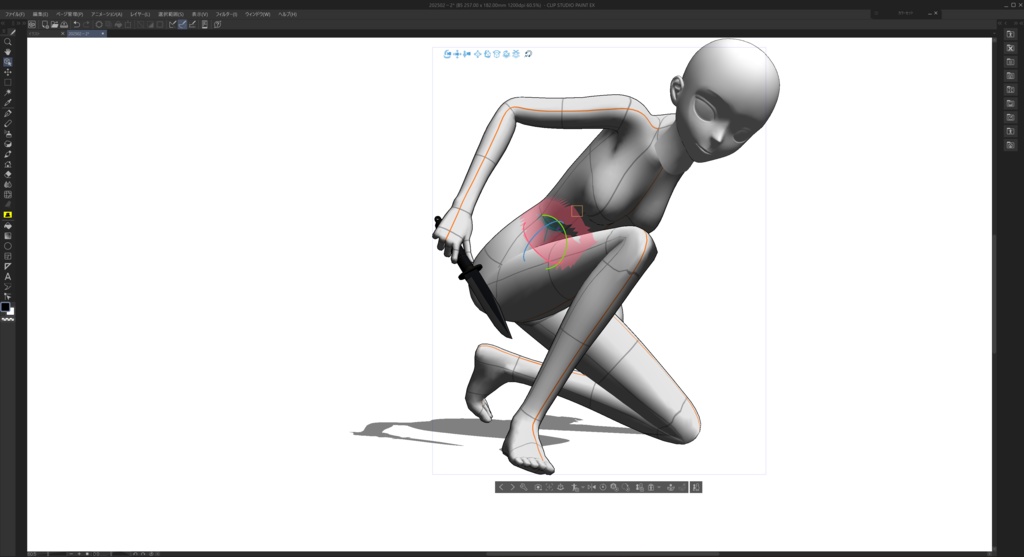Image resolution: width=1024 pixels, height=557 pixels.
Task: Click next 3D object arrow in launcher
Action: click(512, 487)
